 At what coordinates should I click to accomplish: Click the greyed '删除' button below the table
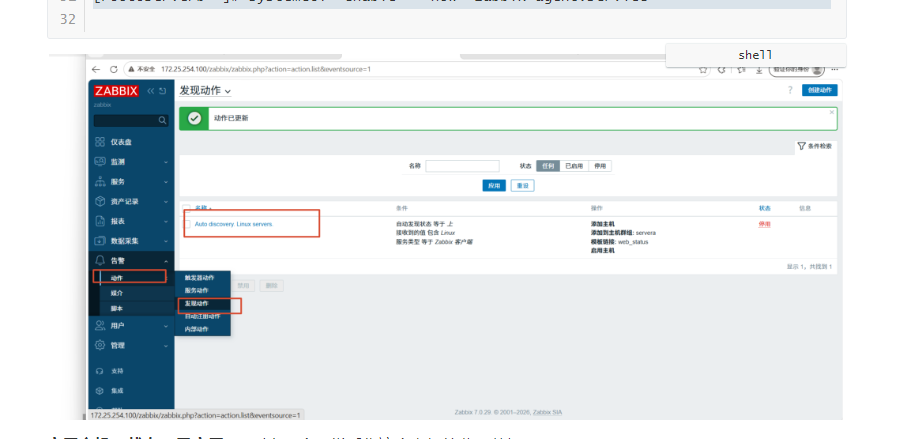pos(272,285)
